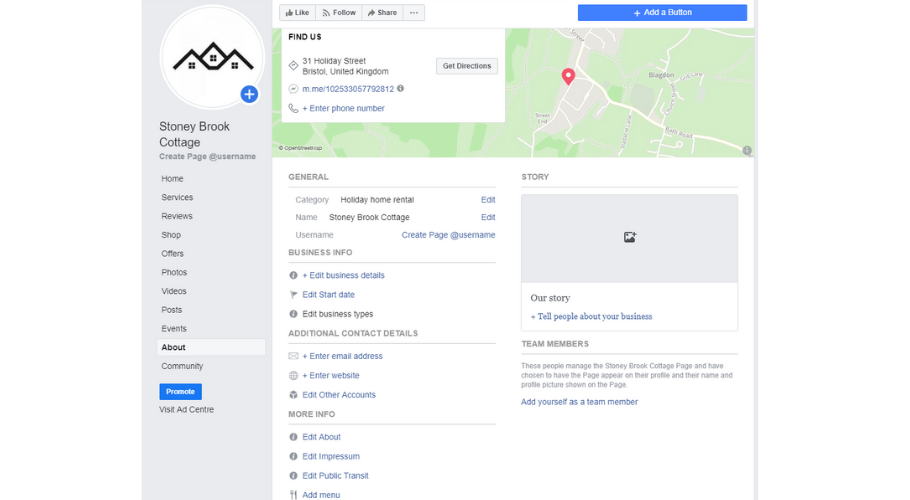
Task: Select the About sidebar item
Action: (211, 347)
